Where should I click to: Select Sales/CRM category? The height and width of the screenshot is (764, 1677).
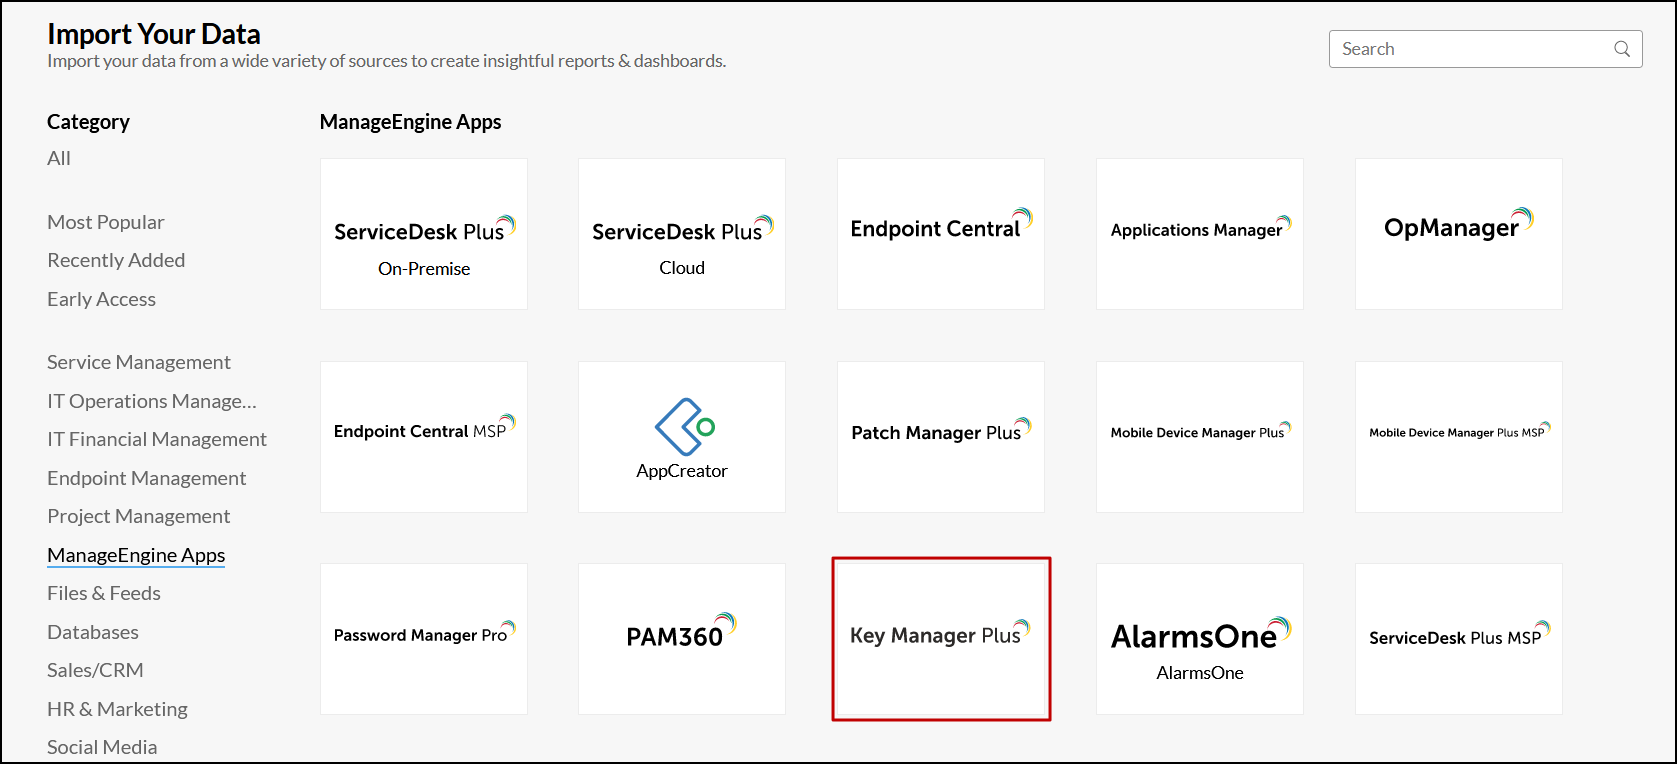95,670
